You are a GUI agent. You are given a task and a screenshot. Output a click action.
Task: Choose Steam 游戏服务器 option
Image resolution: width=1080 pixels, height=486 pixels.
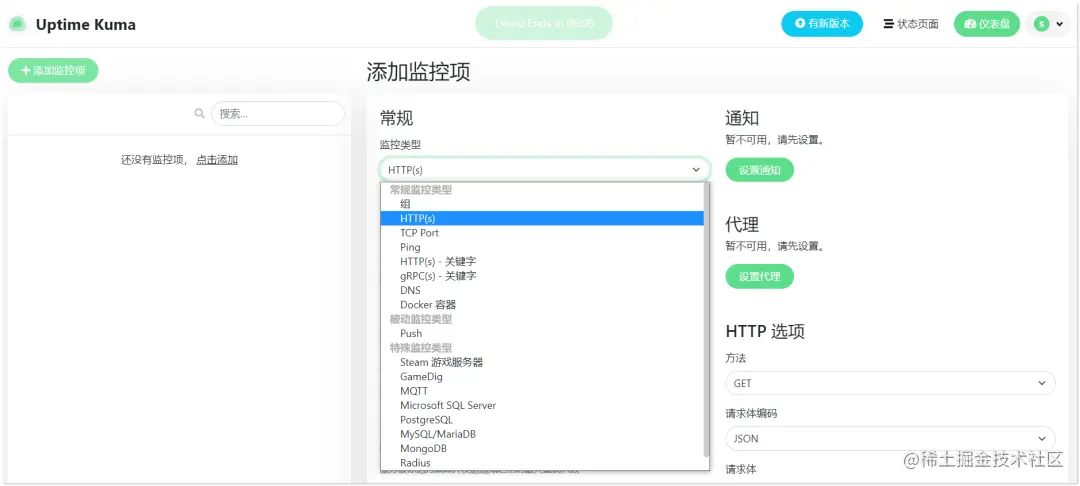click(x=542, y=362)
